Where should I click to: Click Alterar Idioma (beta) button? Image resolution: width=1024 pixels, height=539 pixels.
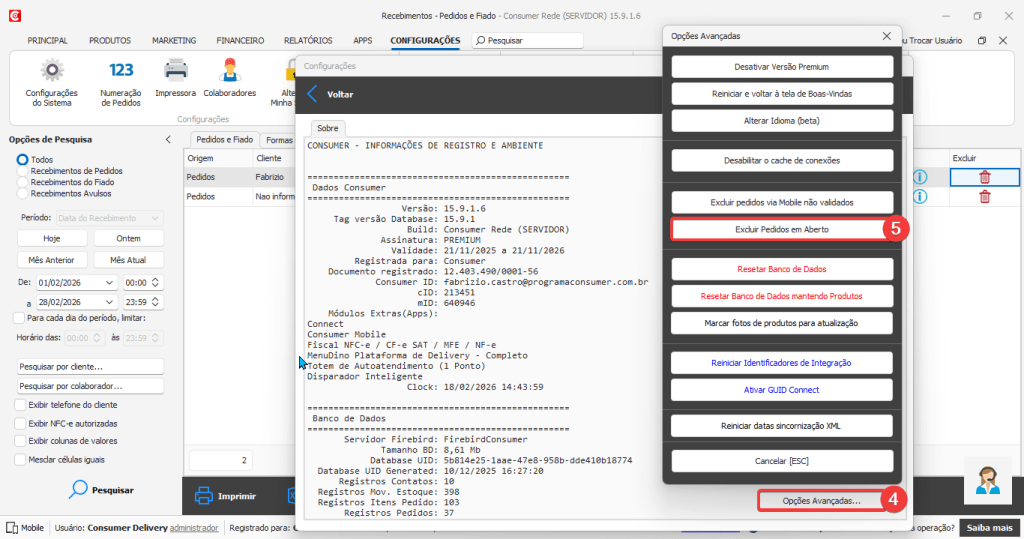click(x=782, y=121)
